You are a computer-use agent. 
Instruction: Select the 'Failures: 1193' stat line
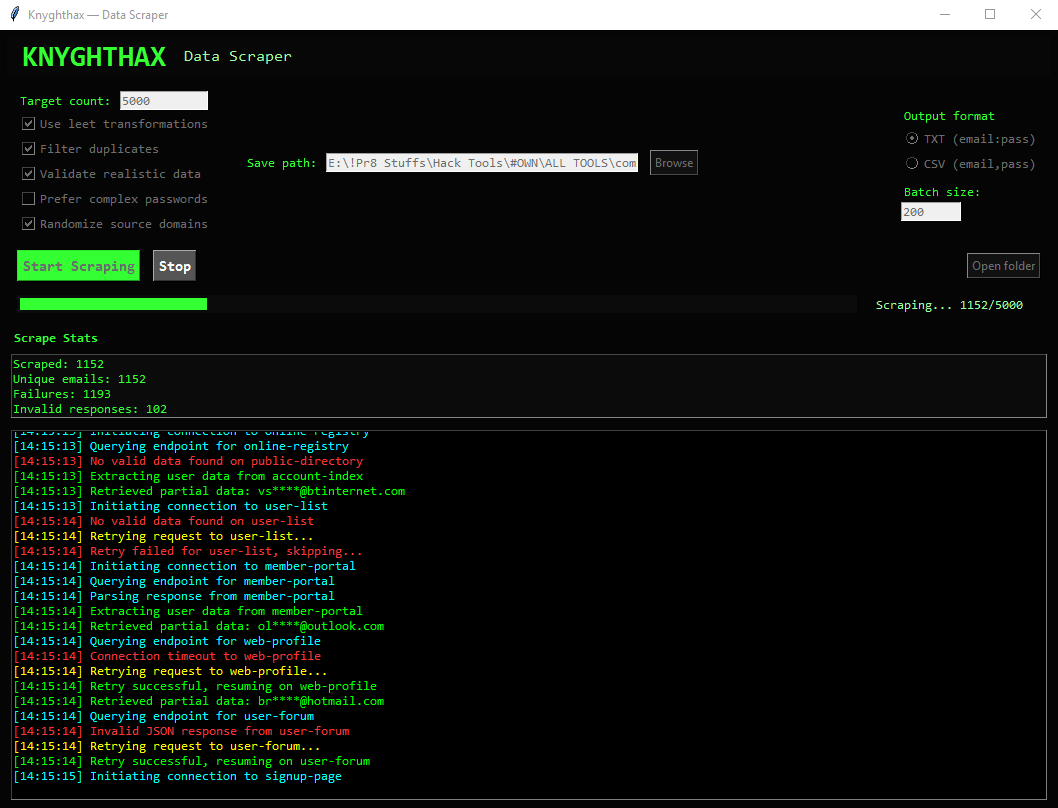[62, 394]
